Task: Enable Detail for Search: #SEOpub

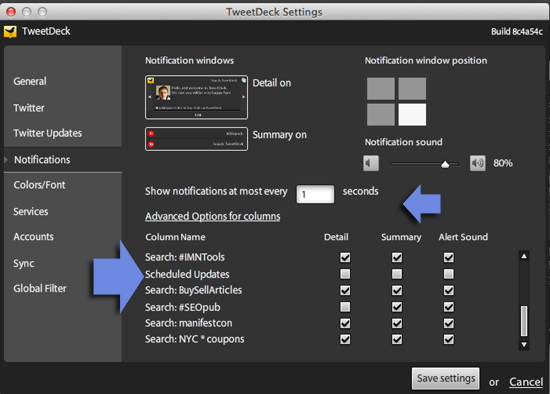Action: [x=345, y=307]
